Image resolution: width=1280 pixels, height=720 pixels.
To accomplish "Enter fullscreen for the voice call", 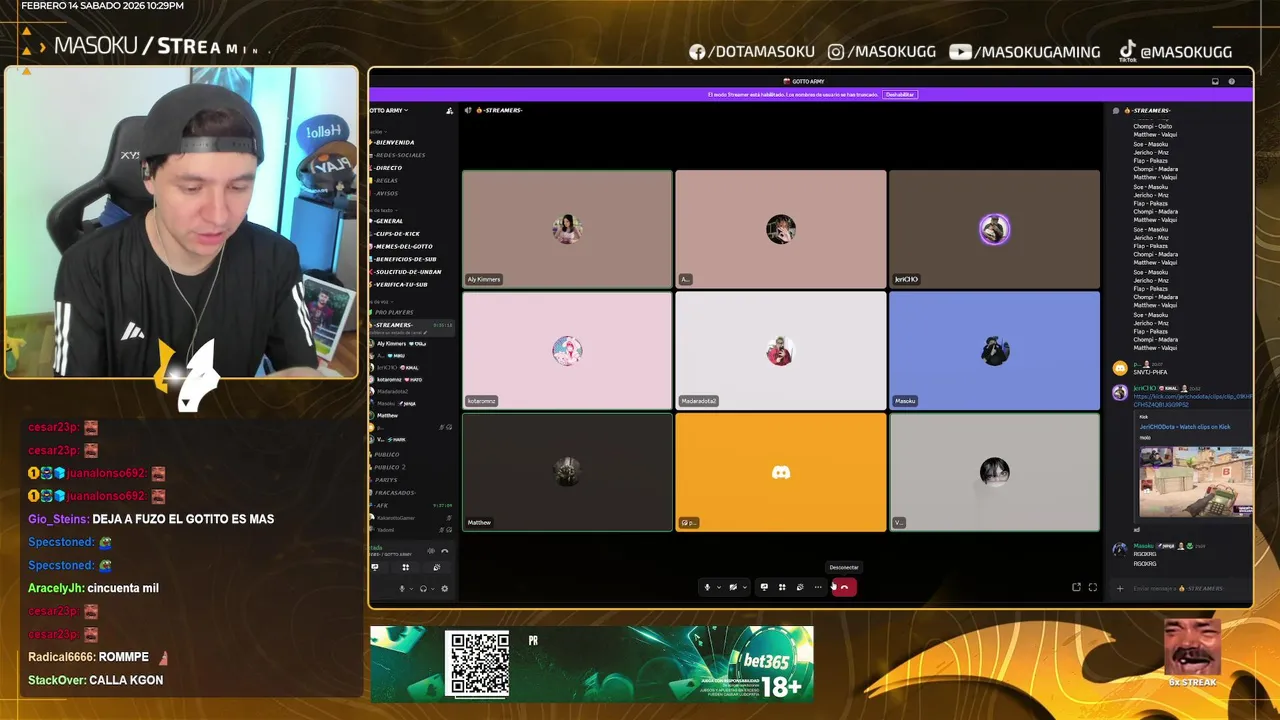I will [x=1093, y=587].
